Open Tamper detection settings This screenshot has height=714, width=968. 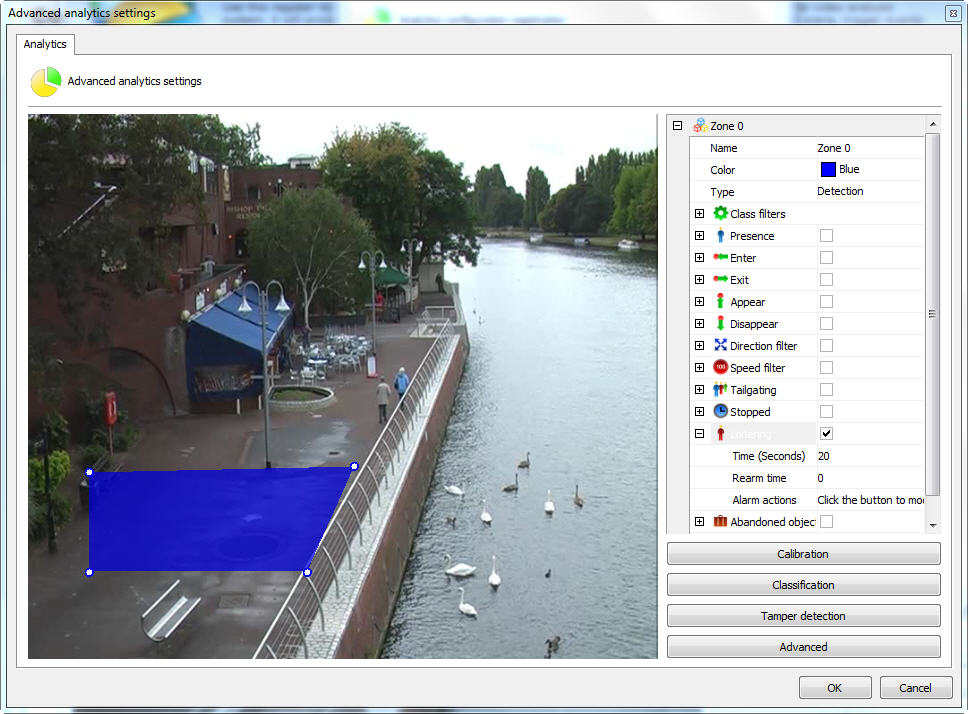tap(803, 615)
